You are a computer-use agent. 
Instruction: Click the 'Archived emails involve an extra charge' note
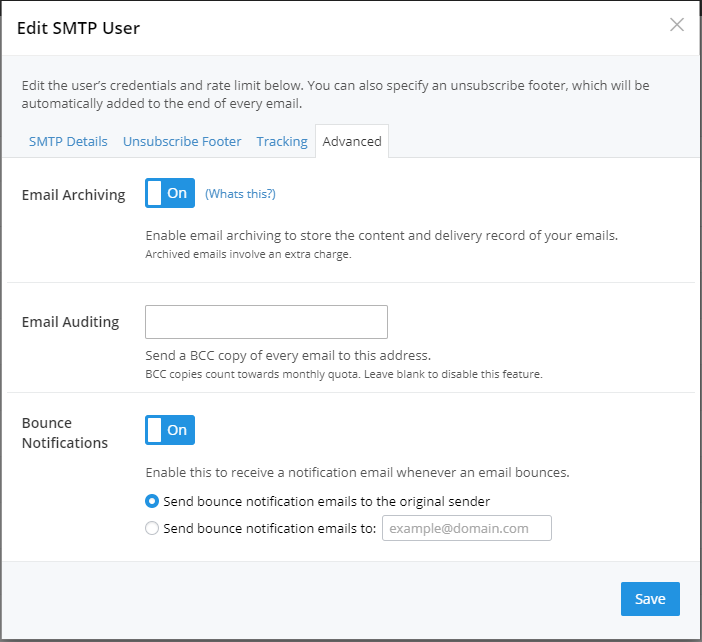tap(248, 254)
